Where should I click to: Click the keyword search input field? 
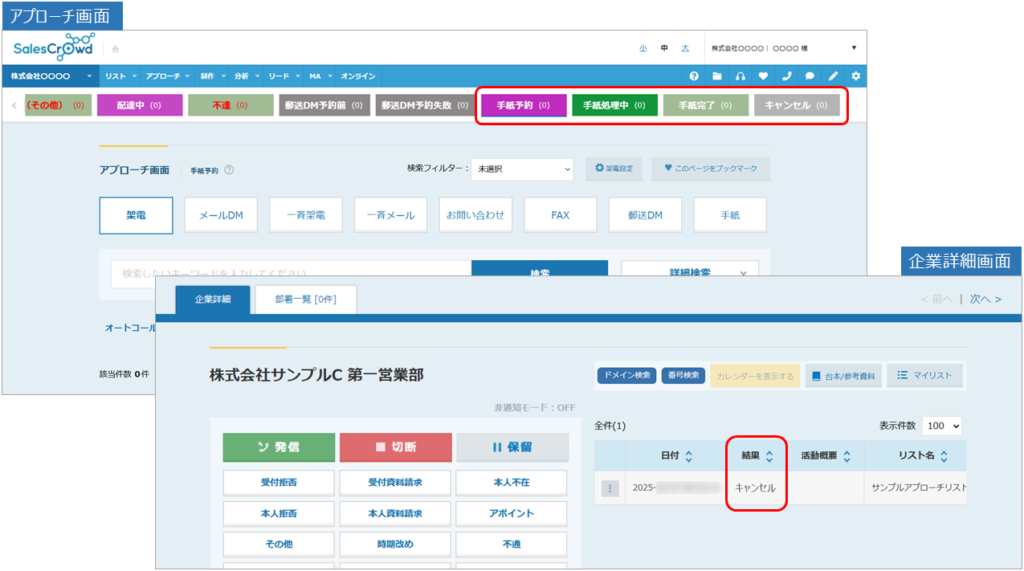coord(290,273)
